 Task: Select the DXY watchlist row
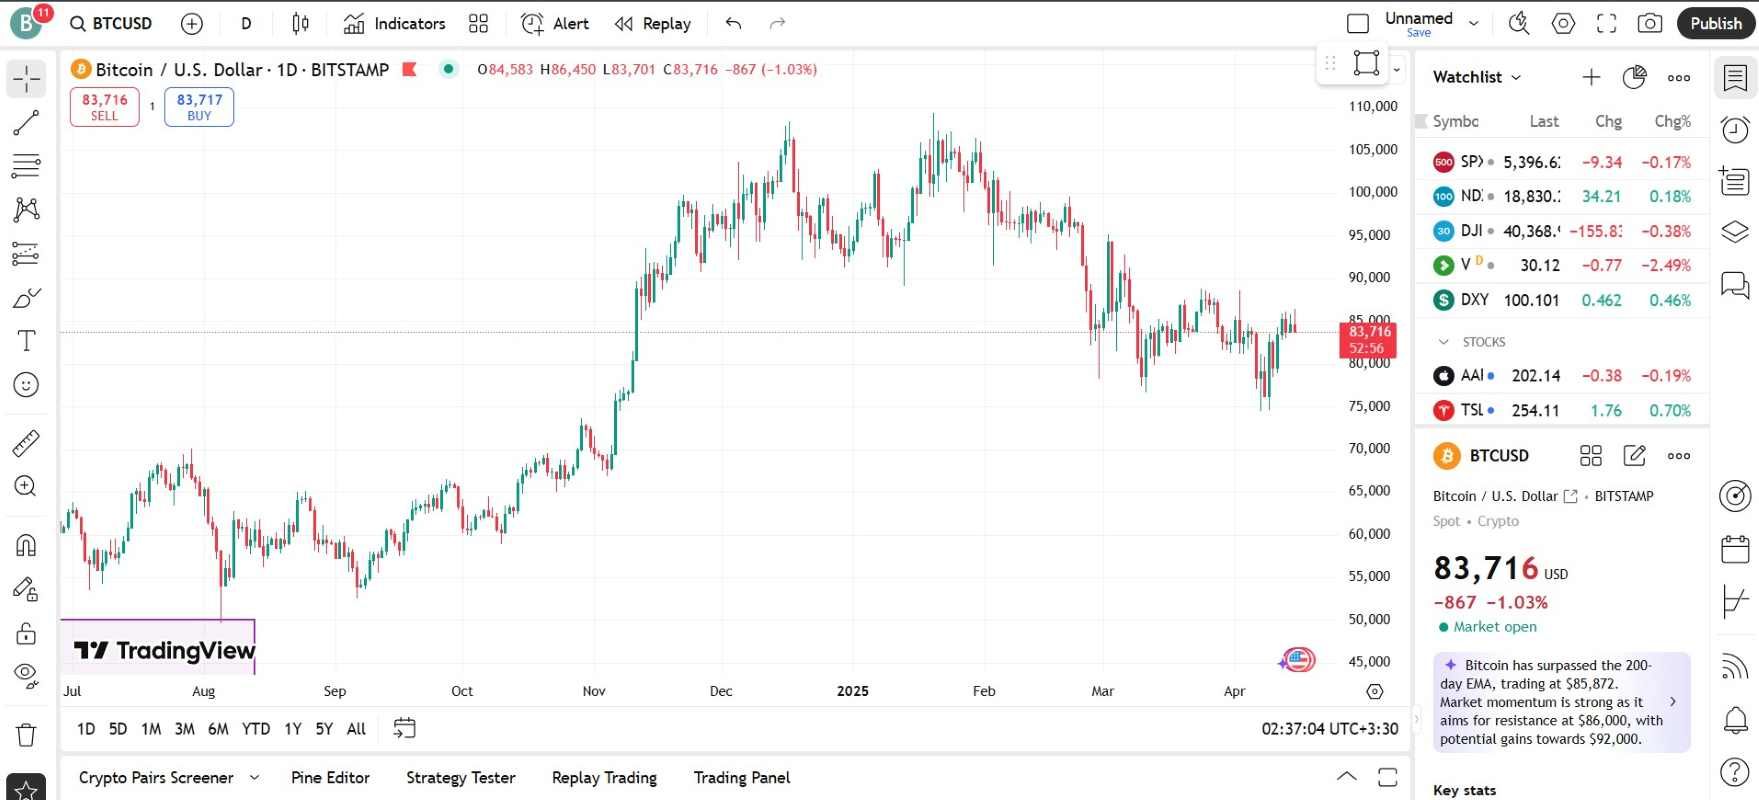point(1562,300)
